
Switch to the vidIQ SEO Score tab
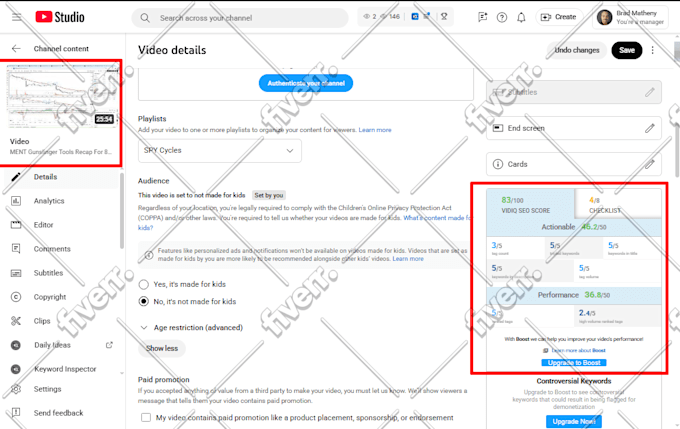click(530, 204)
